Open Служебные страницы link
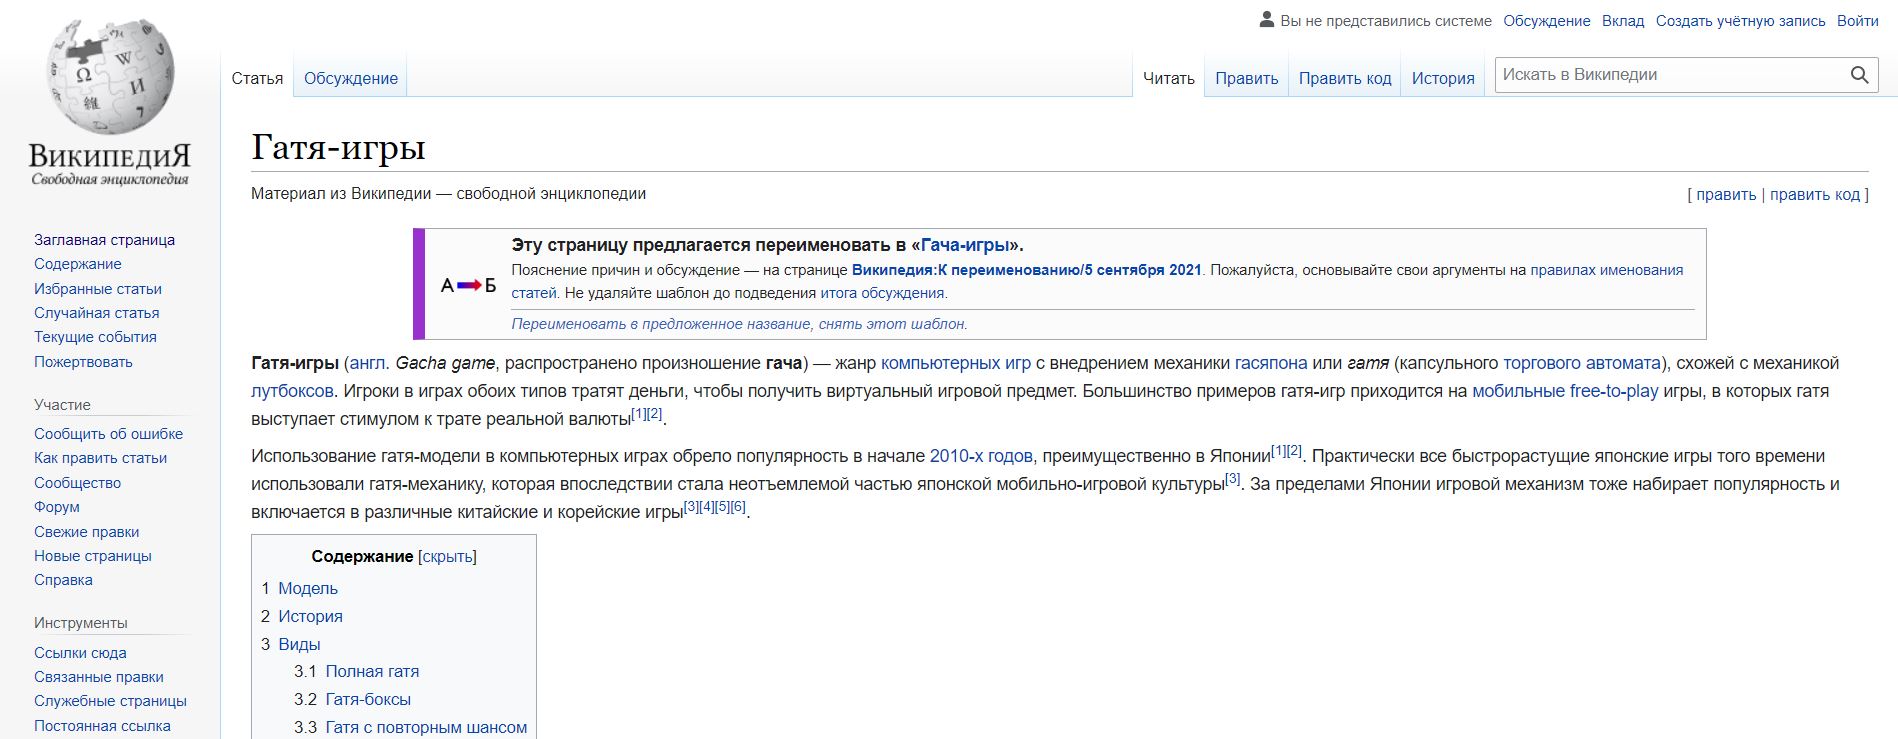The image size is (1898, 739). click(111, 701)
